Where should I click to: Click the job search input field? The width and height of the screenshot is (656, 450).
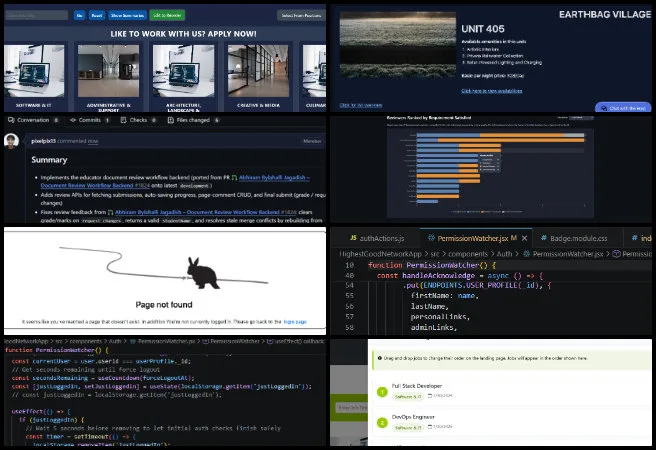(x=37, y=15)
